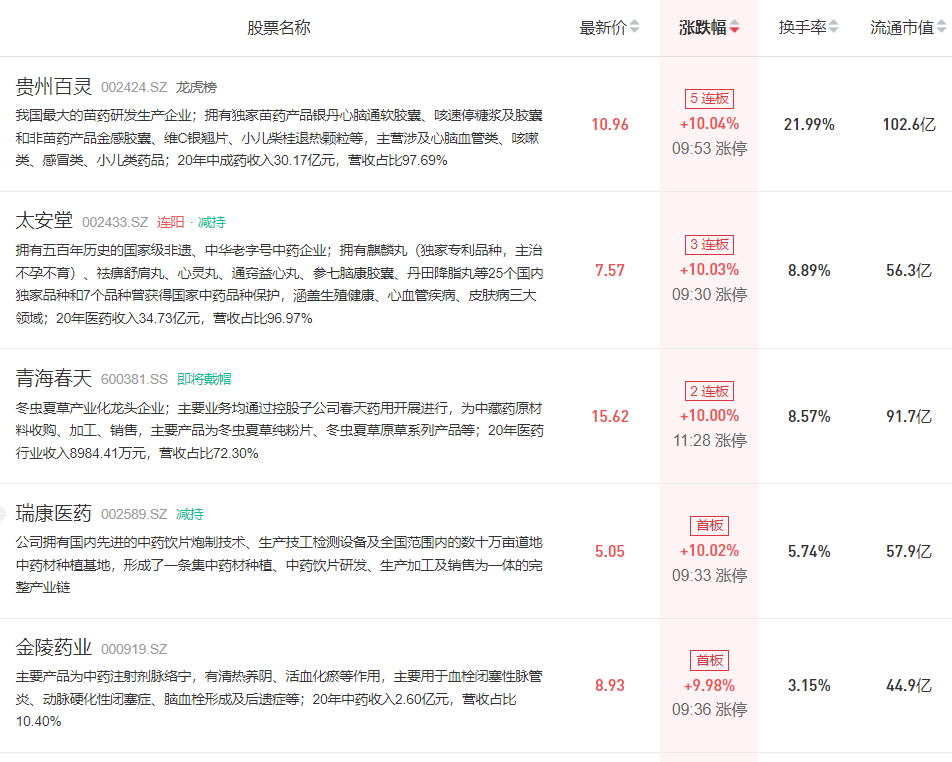Viewport: 952px width, 762px height.
Task: Open the 贵州百灵 stock page
Action: [53, 87]
